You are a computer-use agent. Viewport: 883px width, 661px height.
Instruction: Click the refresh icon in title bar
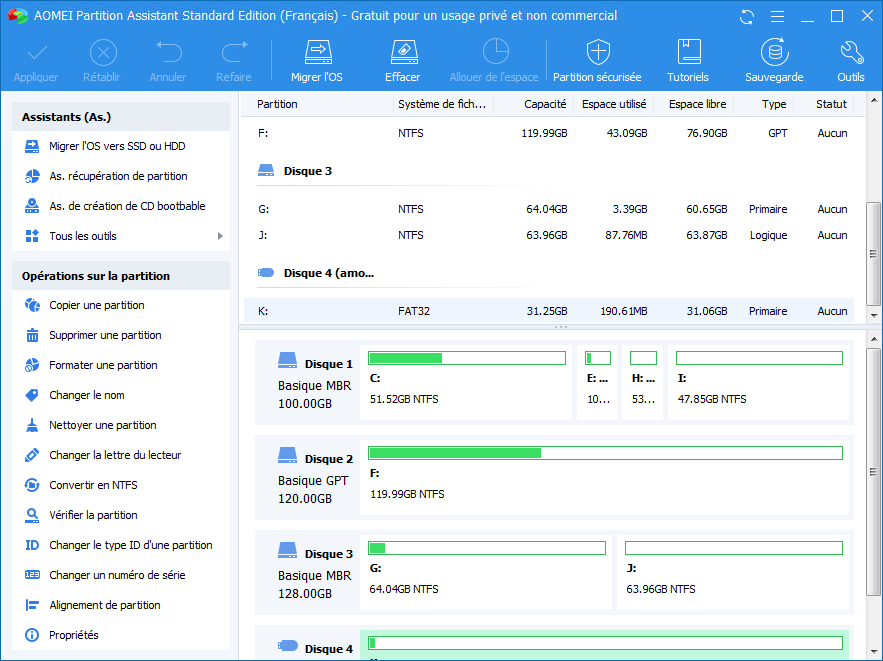pos(747,16)
